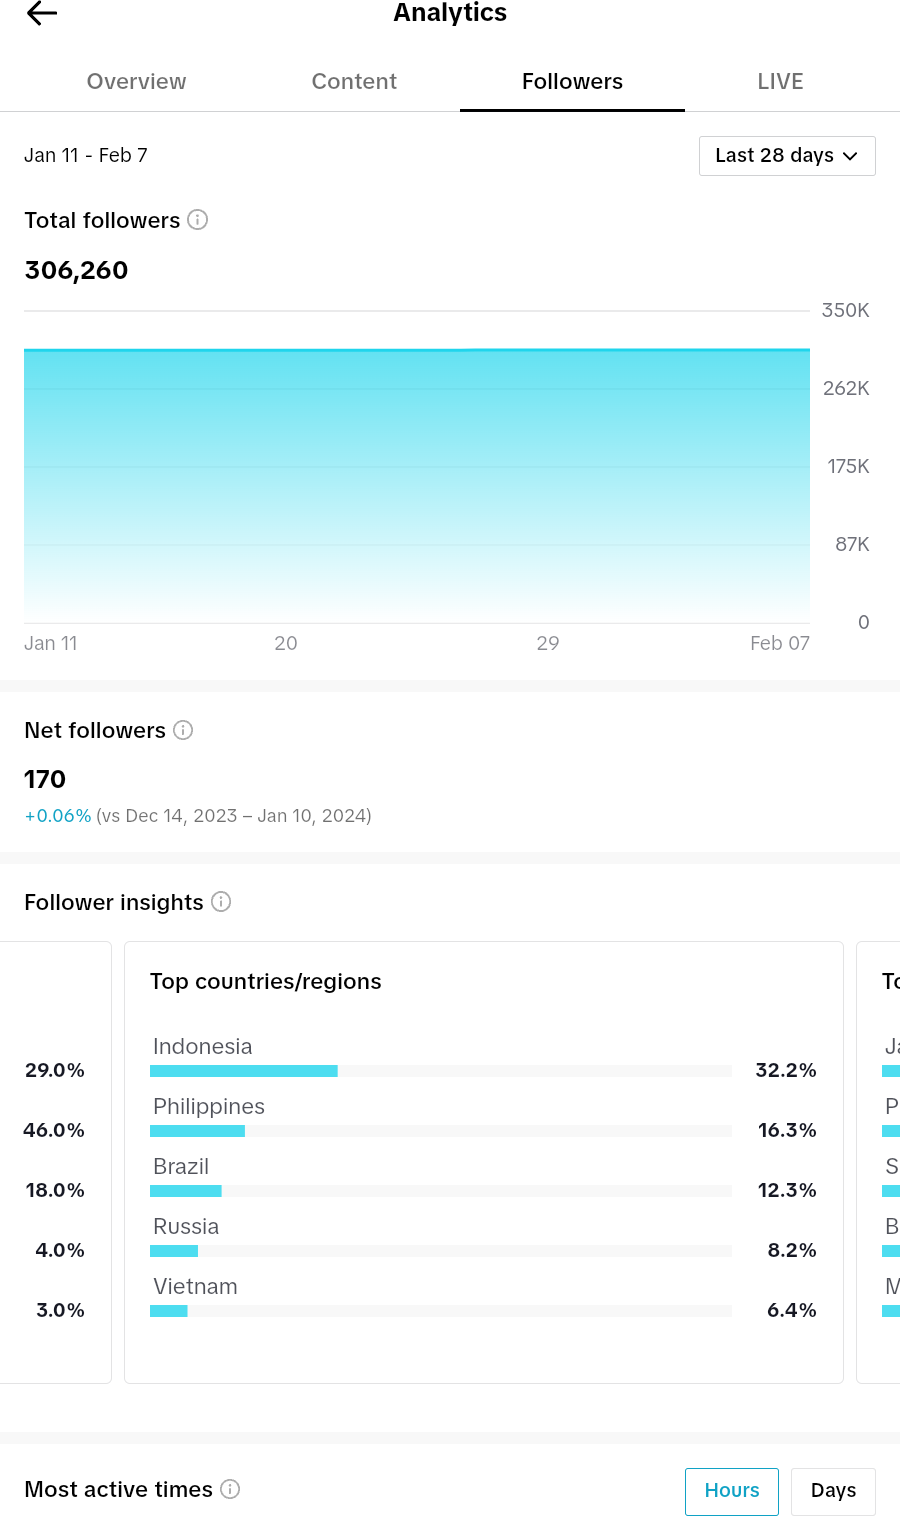Click the Feb 07 point on followers chart

(x=780, y=643)
